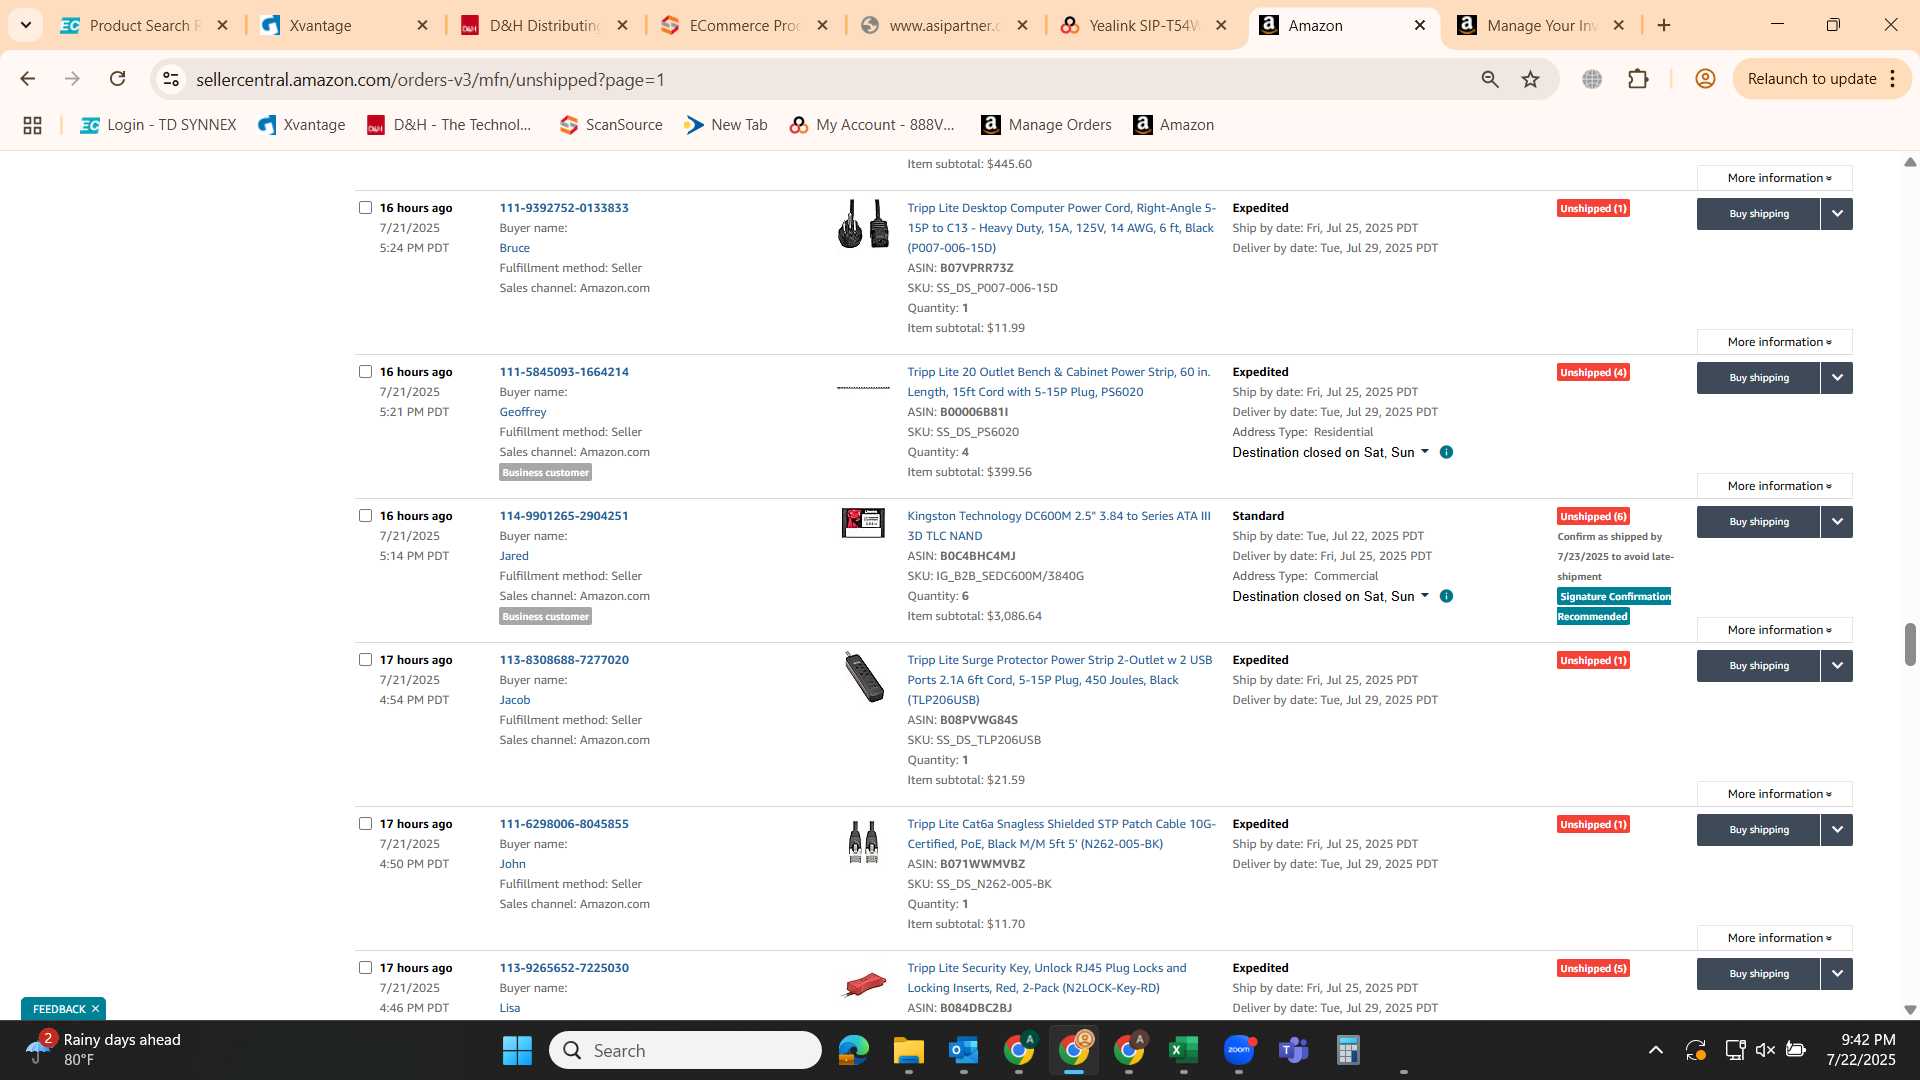Open Zoom from taskbar
Screen dimensions: 1920x1080
point(1239,1051)
